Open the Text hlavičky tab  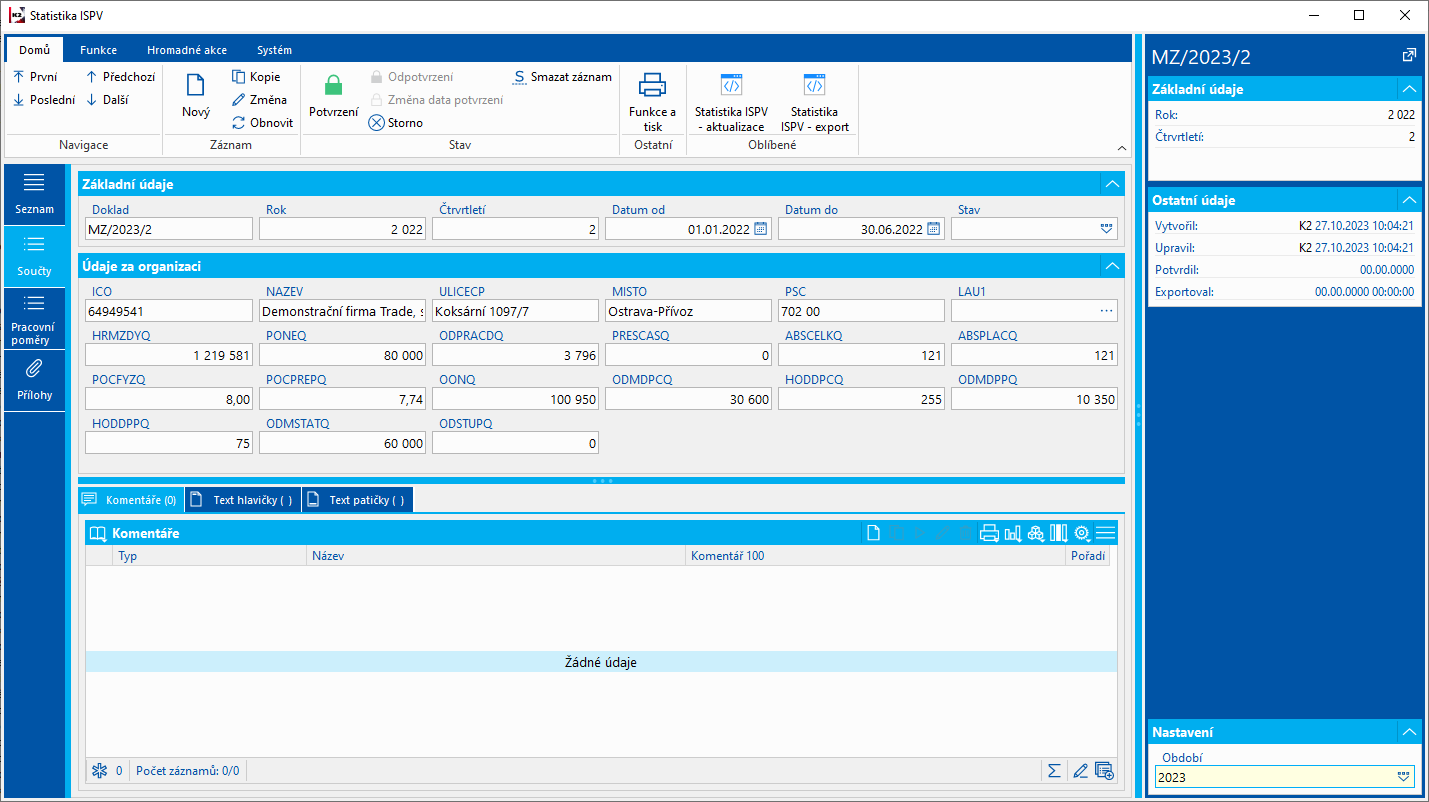pos(243,500)
